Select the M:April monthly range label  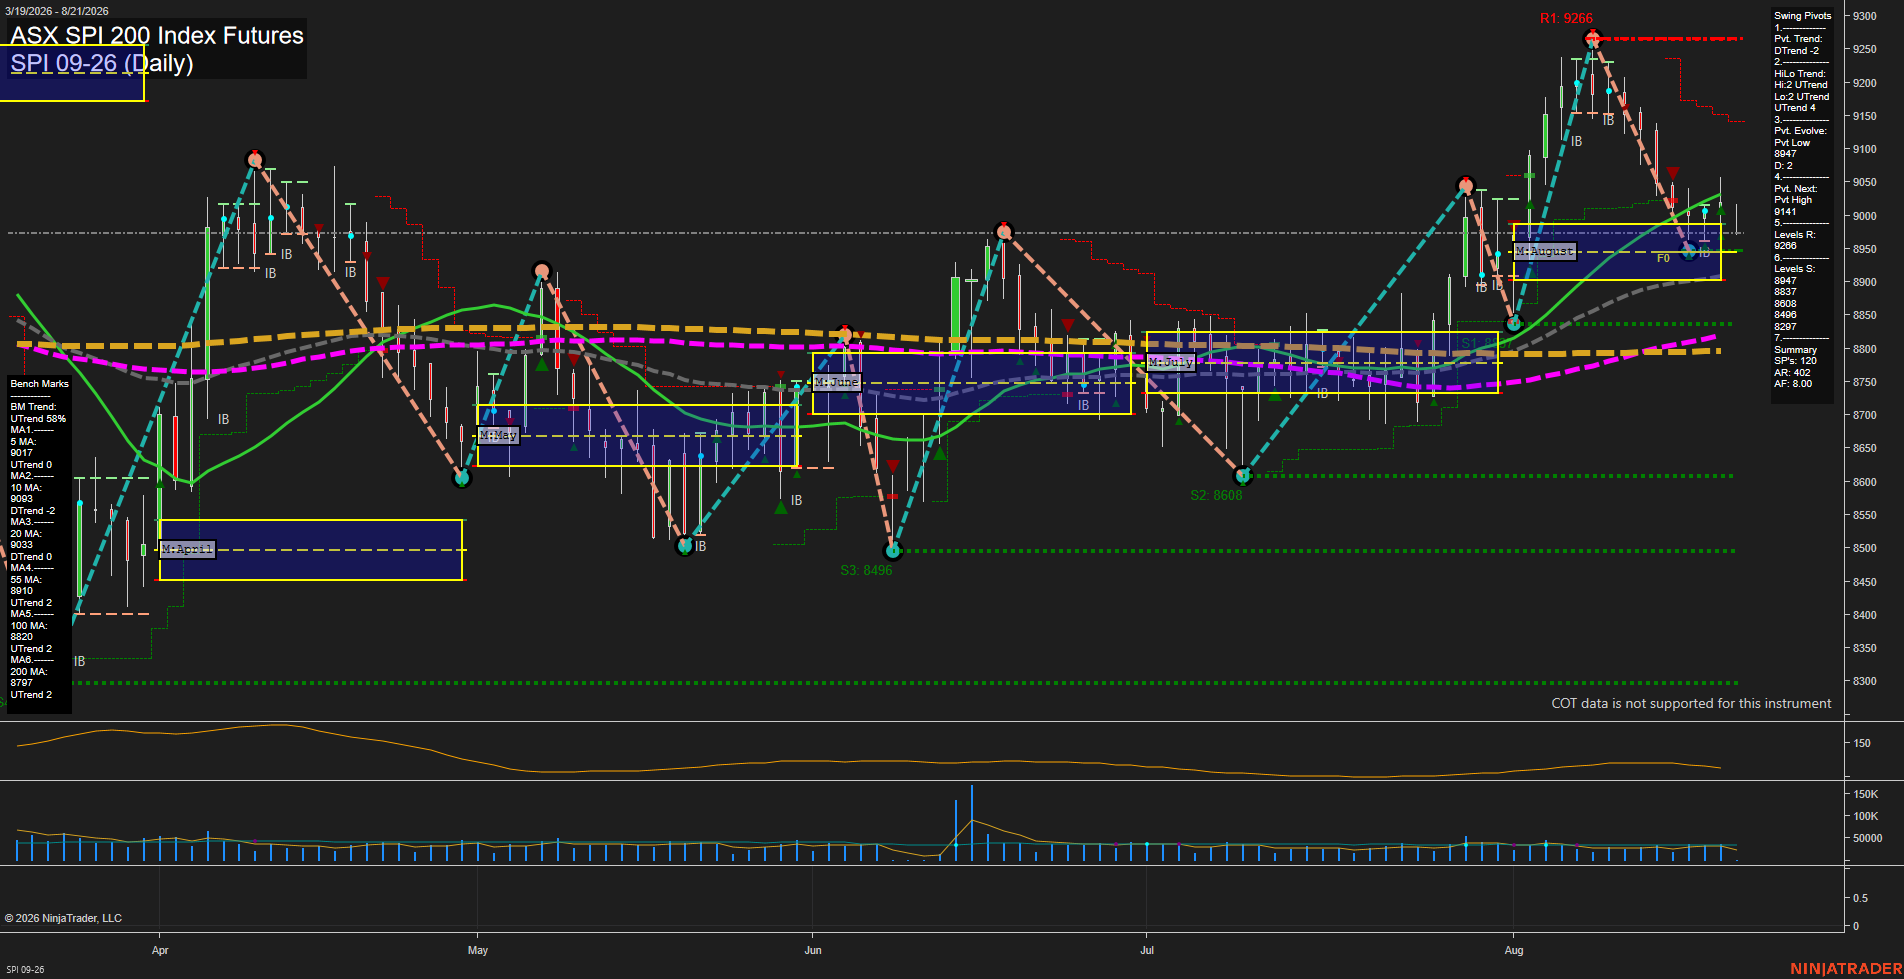tap(187, 549)
